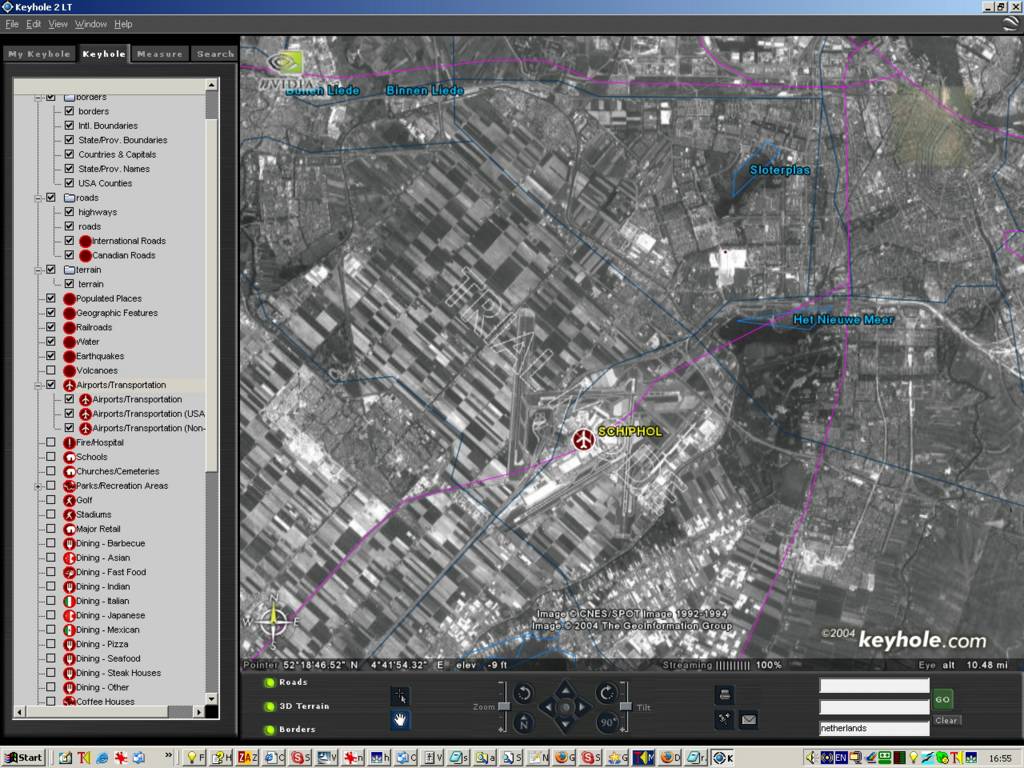
Task: Click layer list horizontal scroll right arrow
Action: click(x=199, y=712)
